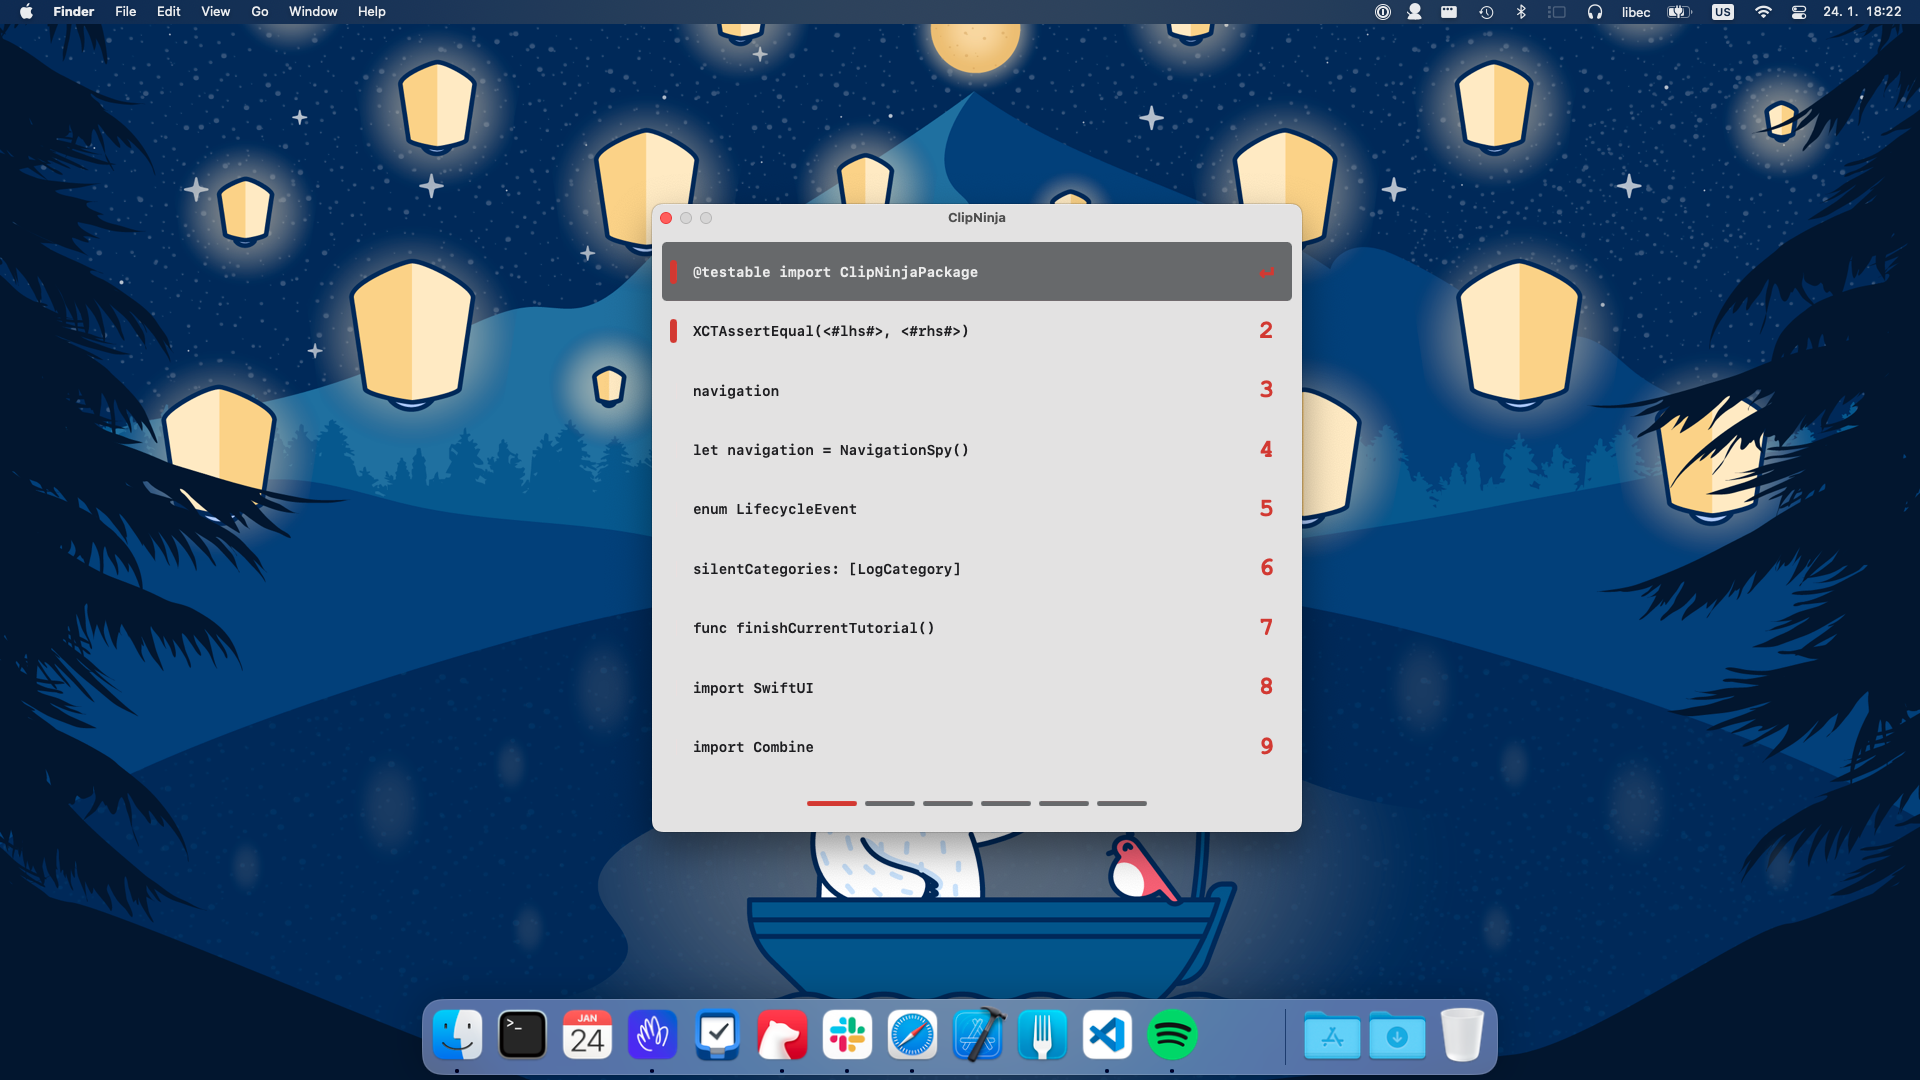Image resolution: width=1920 pixels, height=1080 pixels.
Task: Select the 'navigation' clip row
Action: click(x=977, y=390)
